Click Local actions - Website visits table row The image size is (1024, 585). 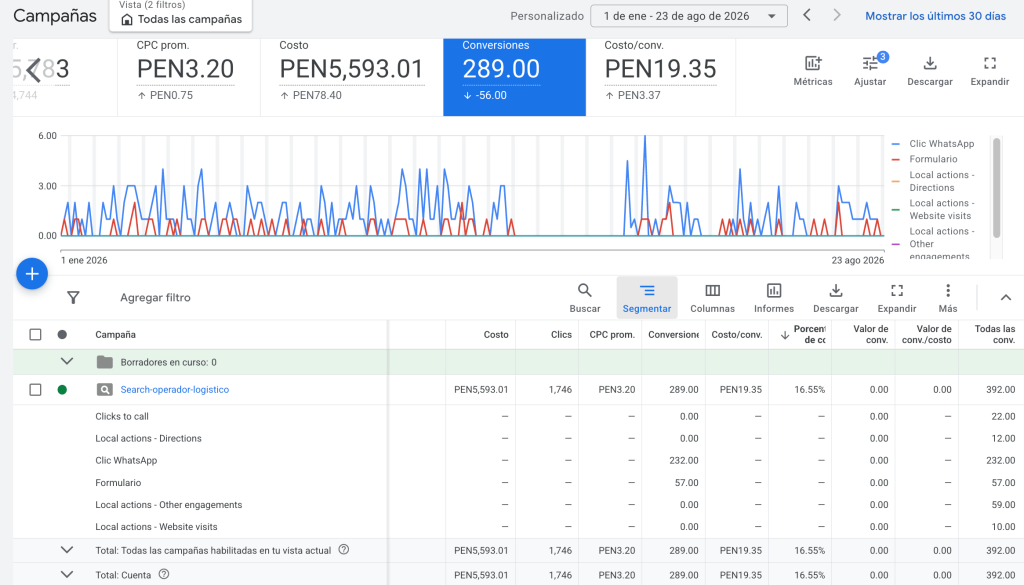pyautogui.click(x=156, y=527)
